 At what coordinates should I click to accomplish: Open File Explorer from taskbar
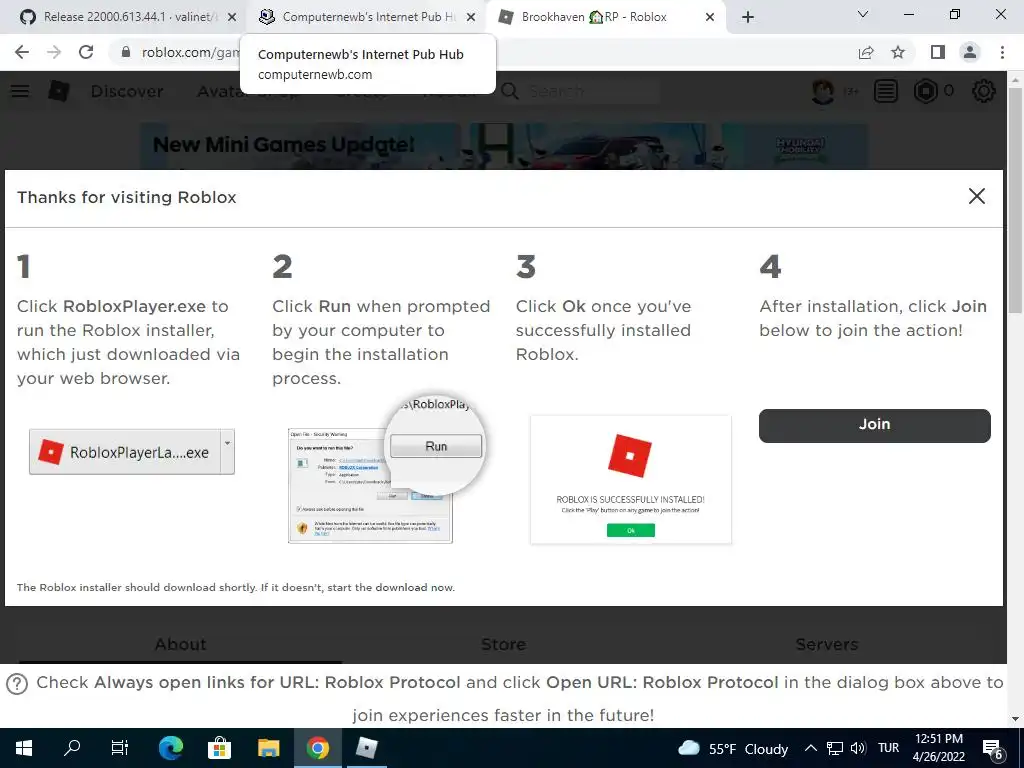268,748
